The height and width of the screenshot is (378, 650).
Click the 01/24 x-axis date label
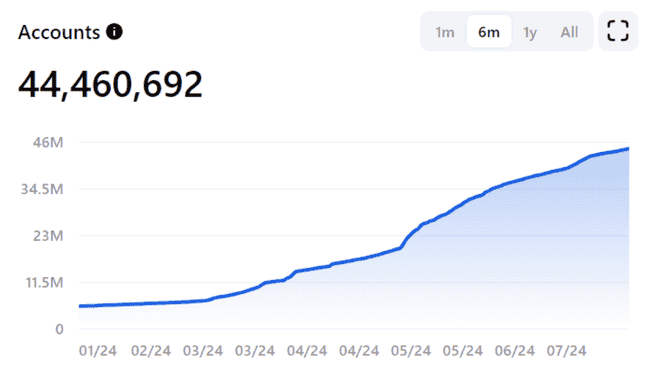pyautogui.click(x=98, y=351)
